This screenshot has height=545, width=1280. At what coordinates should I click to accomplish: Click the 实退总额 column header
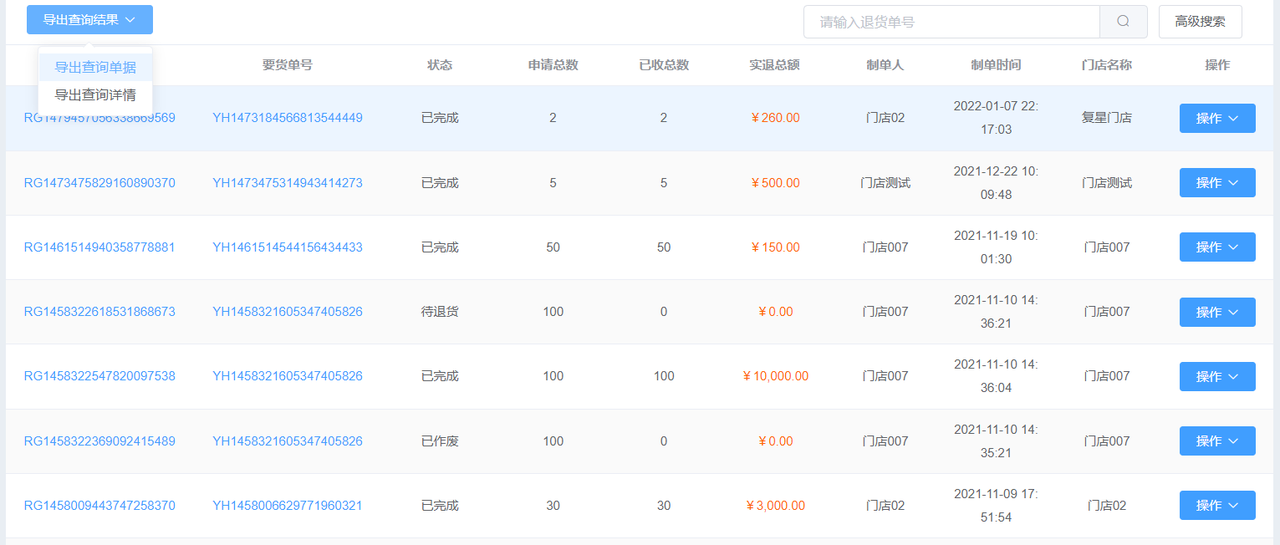click(x=774, y=65)
